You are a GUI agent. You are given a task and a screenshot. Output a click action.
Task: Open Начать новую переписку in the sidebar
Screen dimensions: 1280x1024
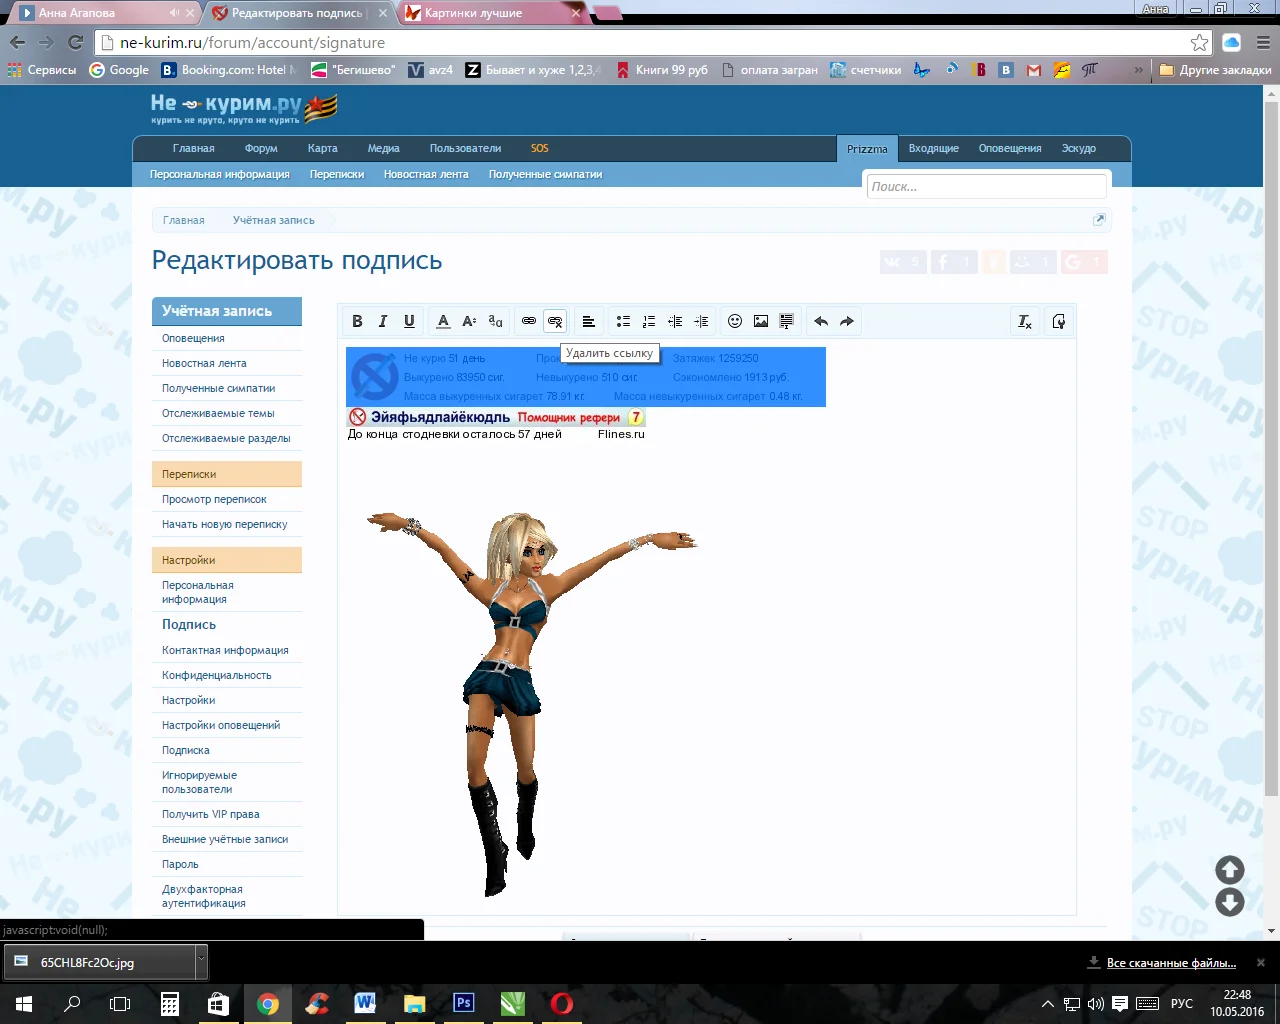click(x=225, y=524)
